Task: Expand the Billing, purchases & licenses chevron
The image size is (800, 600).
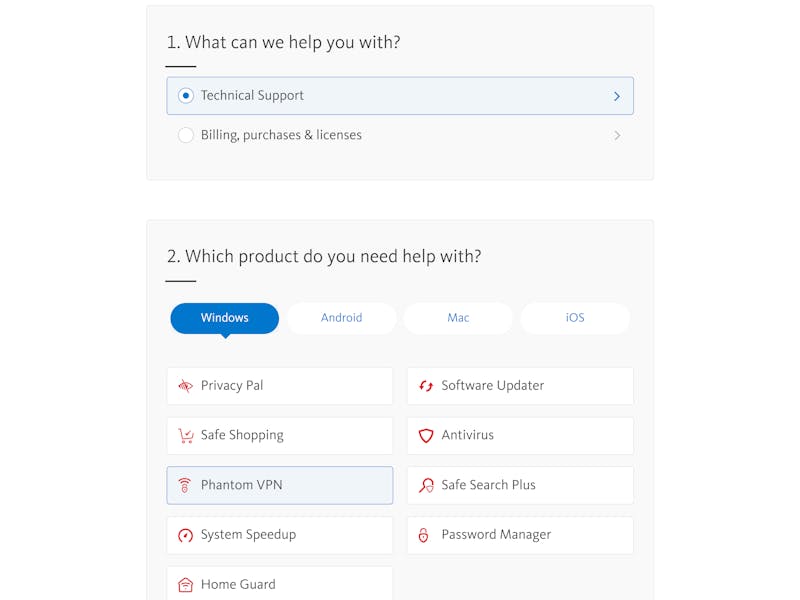Action: (x=617, y=135)
